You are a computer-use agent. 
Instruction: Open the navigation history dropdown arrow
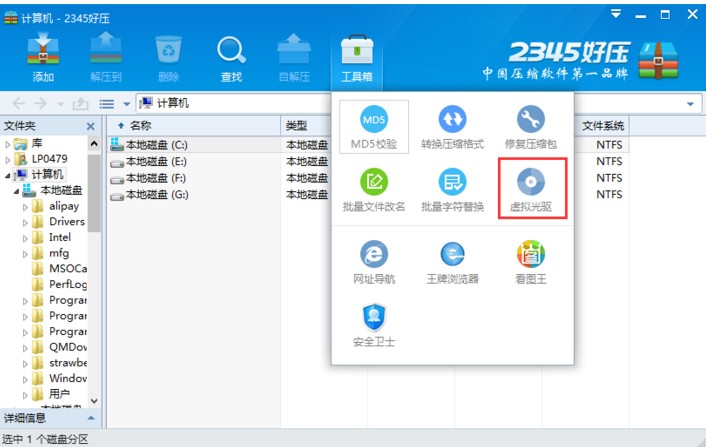(x=60, y=104)
